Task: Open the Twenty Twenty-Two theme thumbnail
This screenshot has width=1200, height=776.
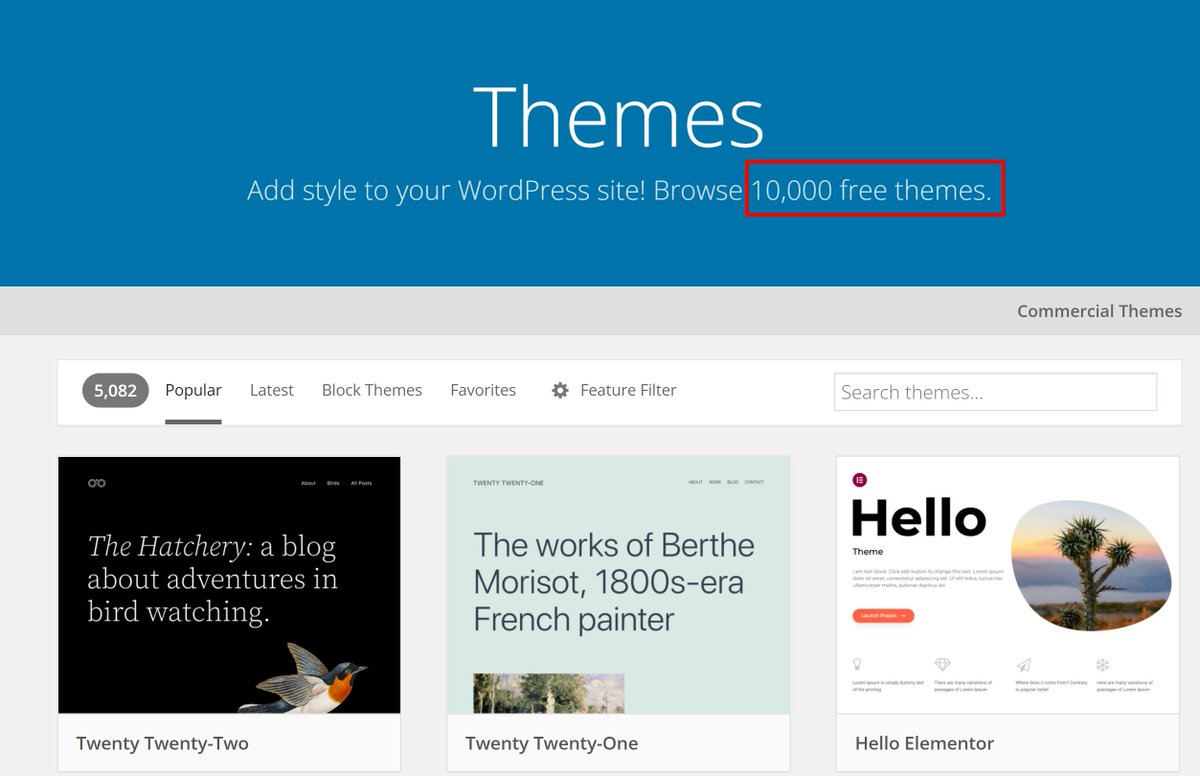Action: point(229,585)
